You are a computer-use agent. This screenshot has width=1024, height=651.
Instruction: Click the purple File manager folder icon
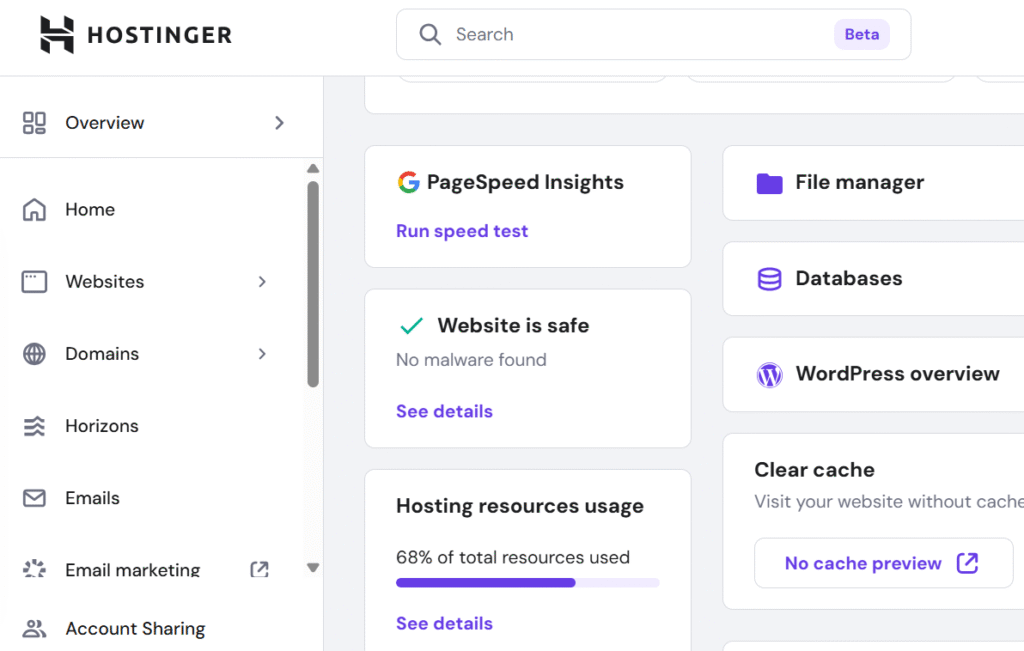point(769,183)
